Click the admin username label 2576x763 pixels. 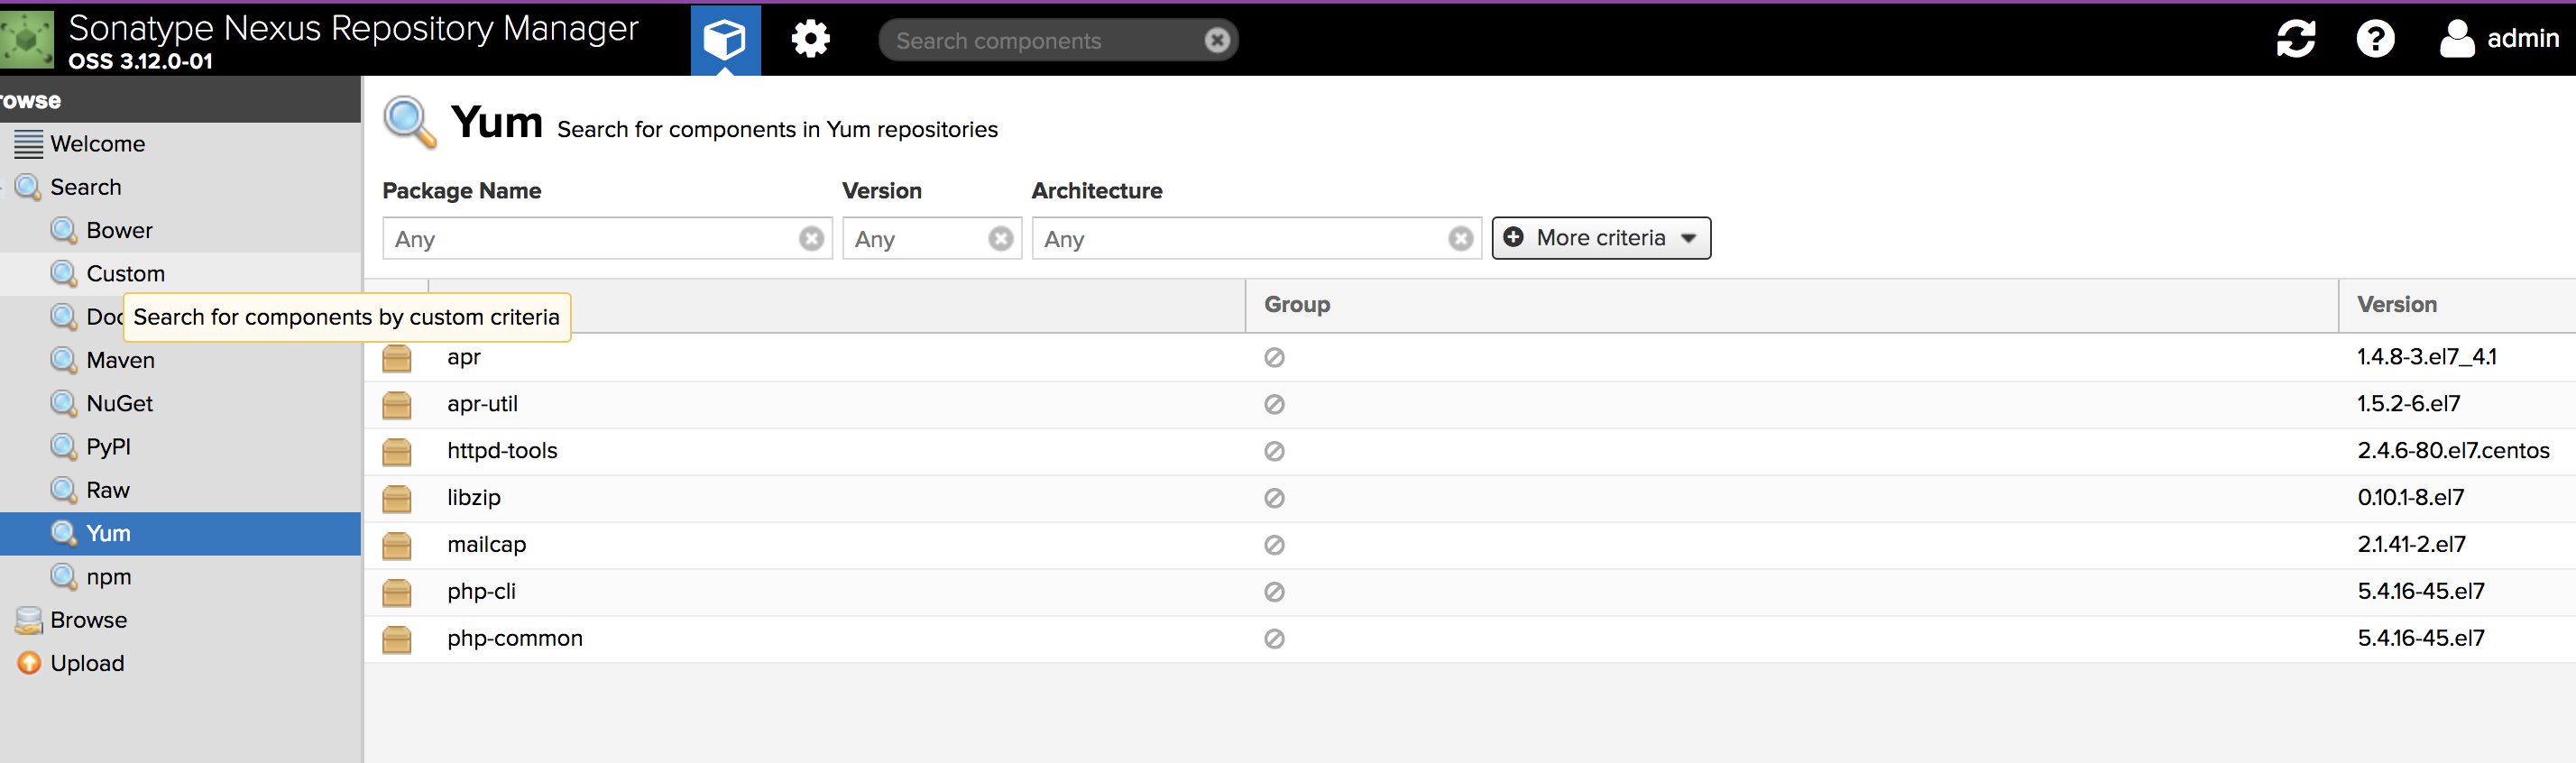(x=2522, y=39)
